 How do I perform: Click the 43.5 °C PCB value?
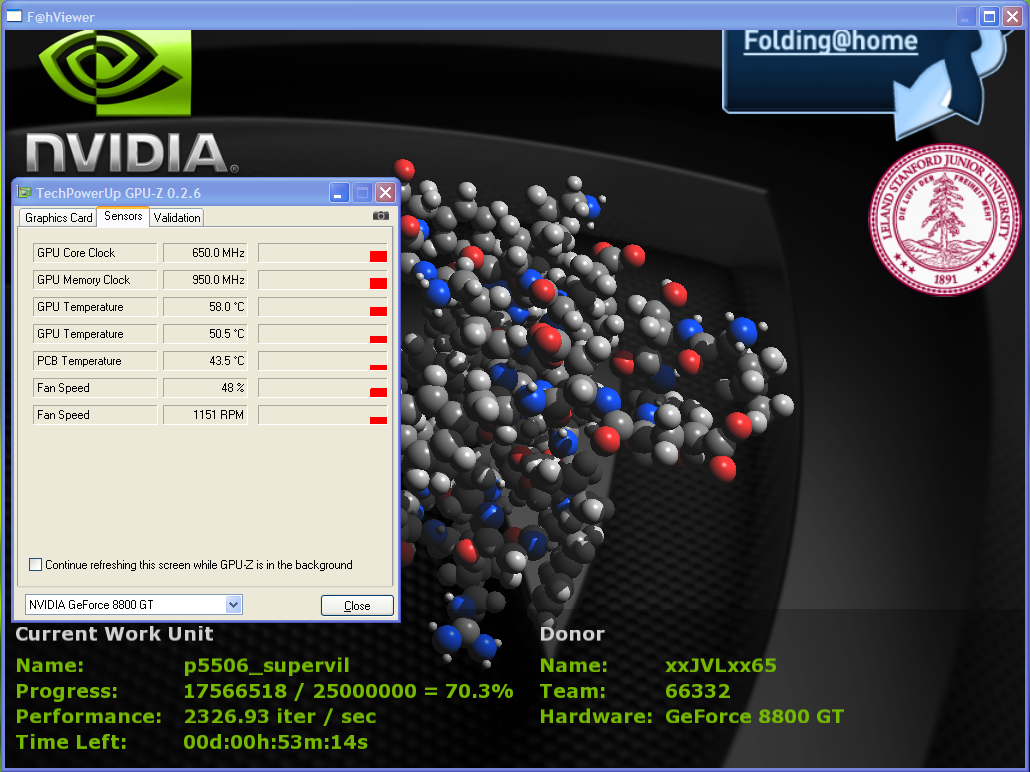point(205,361)
